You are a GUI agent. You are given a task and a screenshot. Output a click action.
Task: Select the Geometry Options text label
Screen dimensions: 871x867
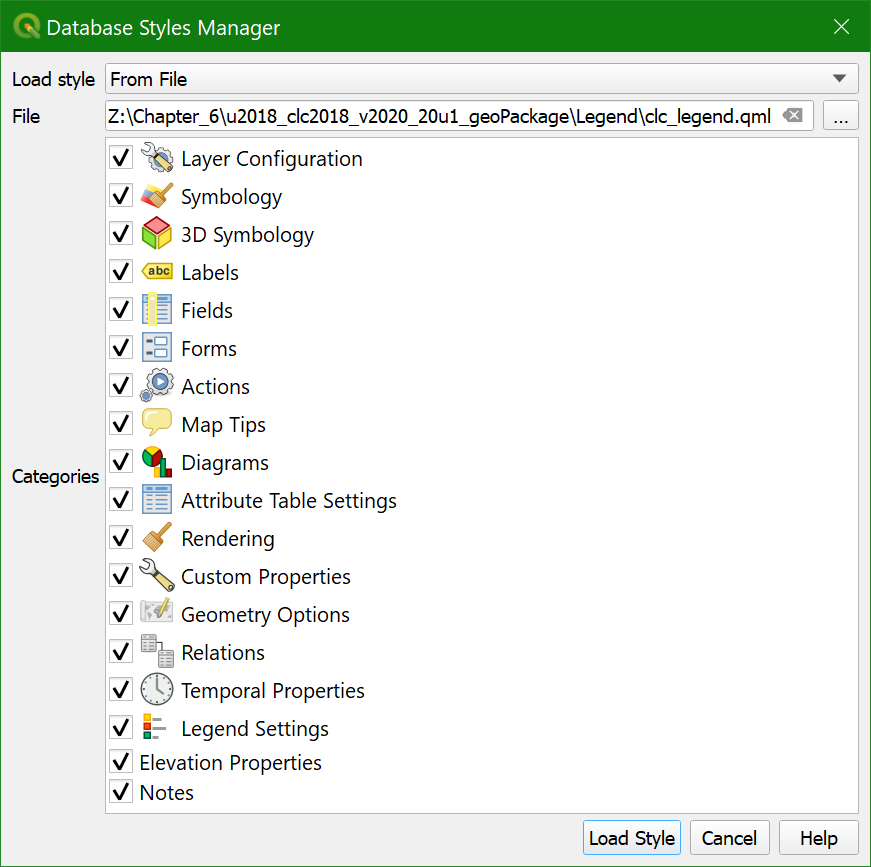266,615
